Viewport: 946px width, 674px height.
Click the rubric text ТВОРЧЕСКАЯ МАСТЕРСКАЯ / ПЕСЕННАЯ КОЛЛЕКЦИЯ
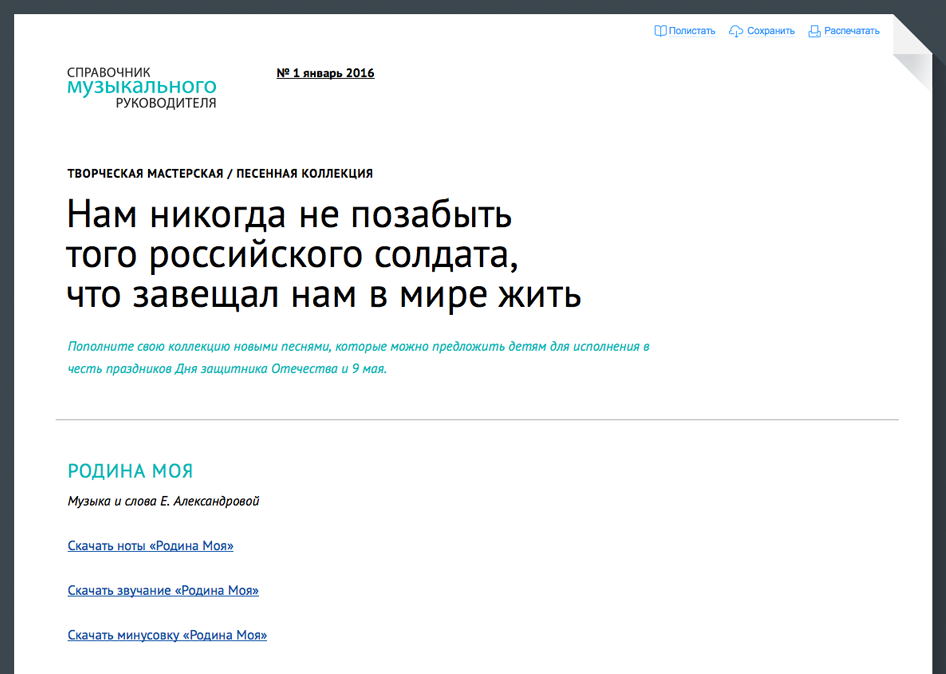(x=220, y=174)
